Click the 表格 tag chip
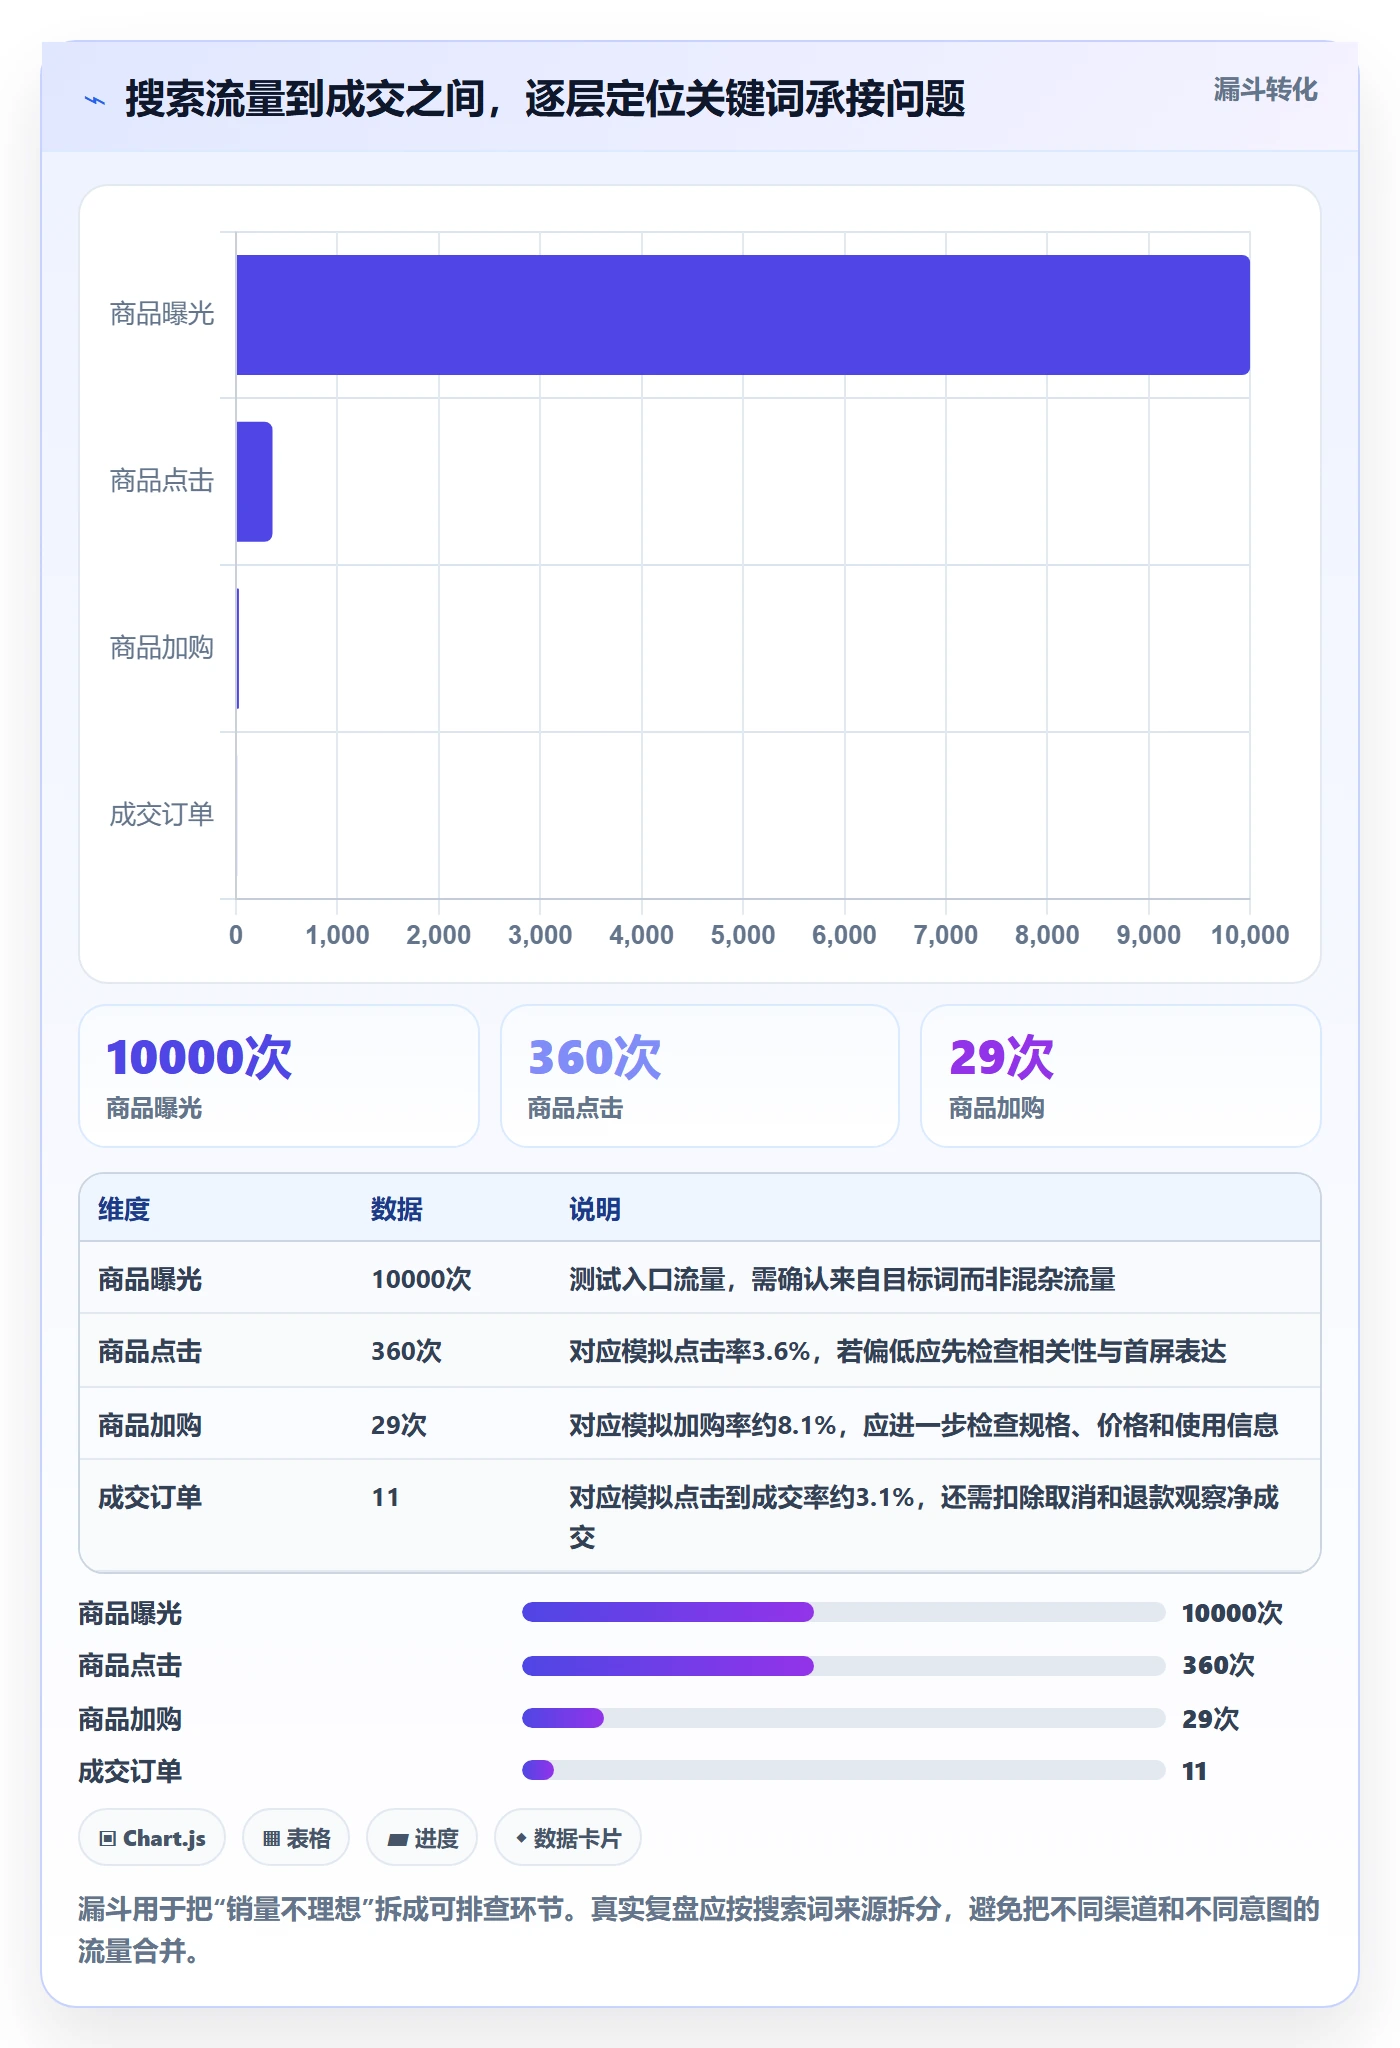1400x2048 pixels. [x=296, y=1838]
